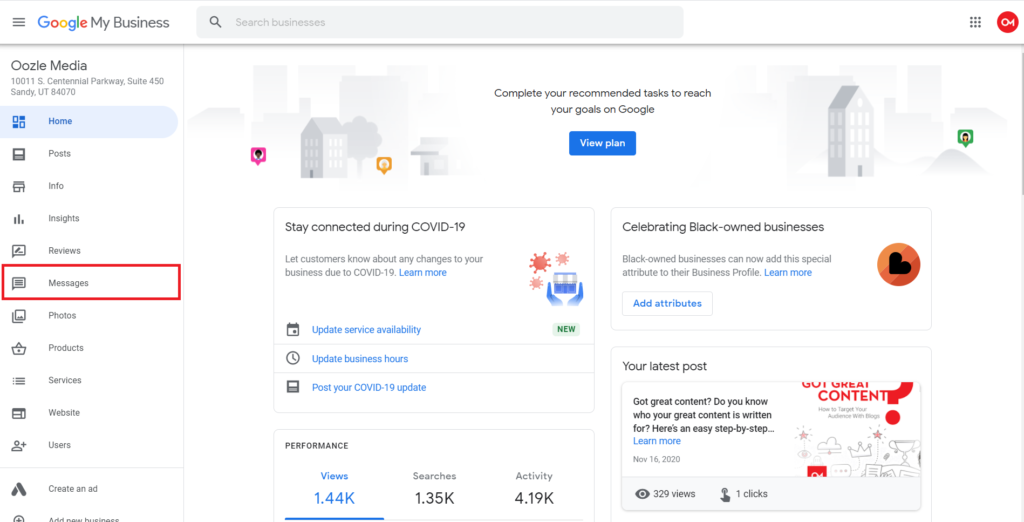
Task: Click the Services list icon
Action: pyautogui.click(x=19, y=380)
